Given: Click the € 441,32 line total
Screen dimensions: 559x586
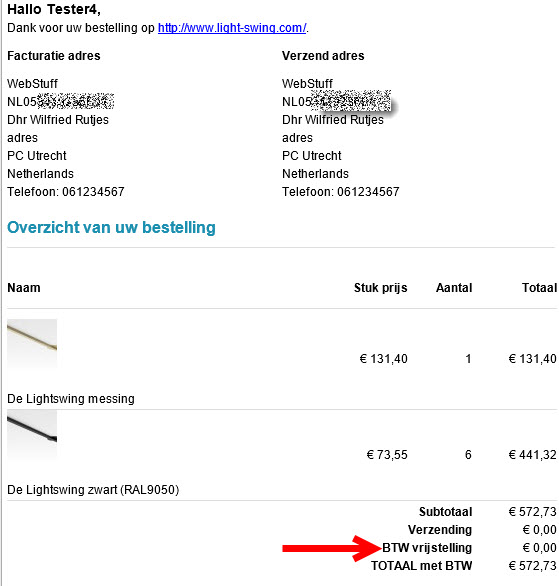Looking at the screenshot, I should 532,455.
